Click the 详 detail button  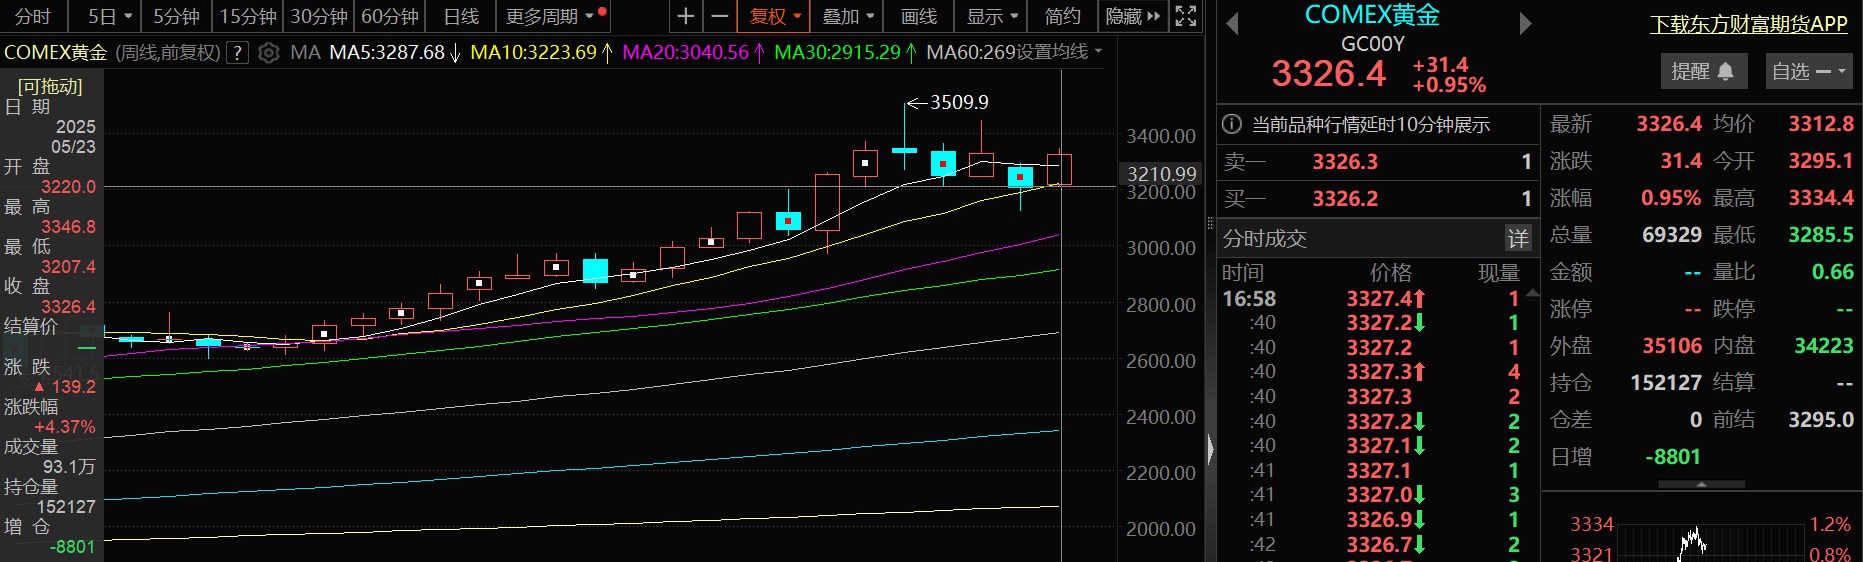tap(1518, 238)
